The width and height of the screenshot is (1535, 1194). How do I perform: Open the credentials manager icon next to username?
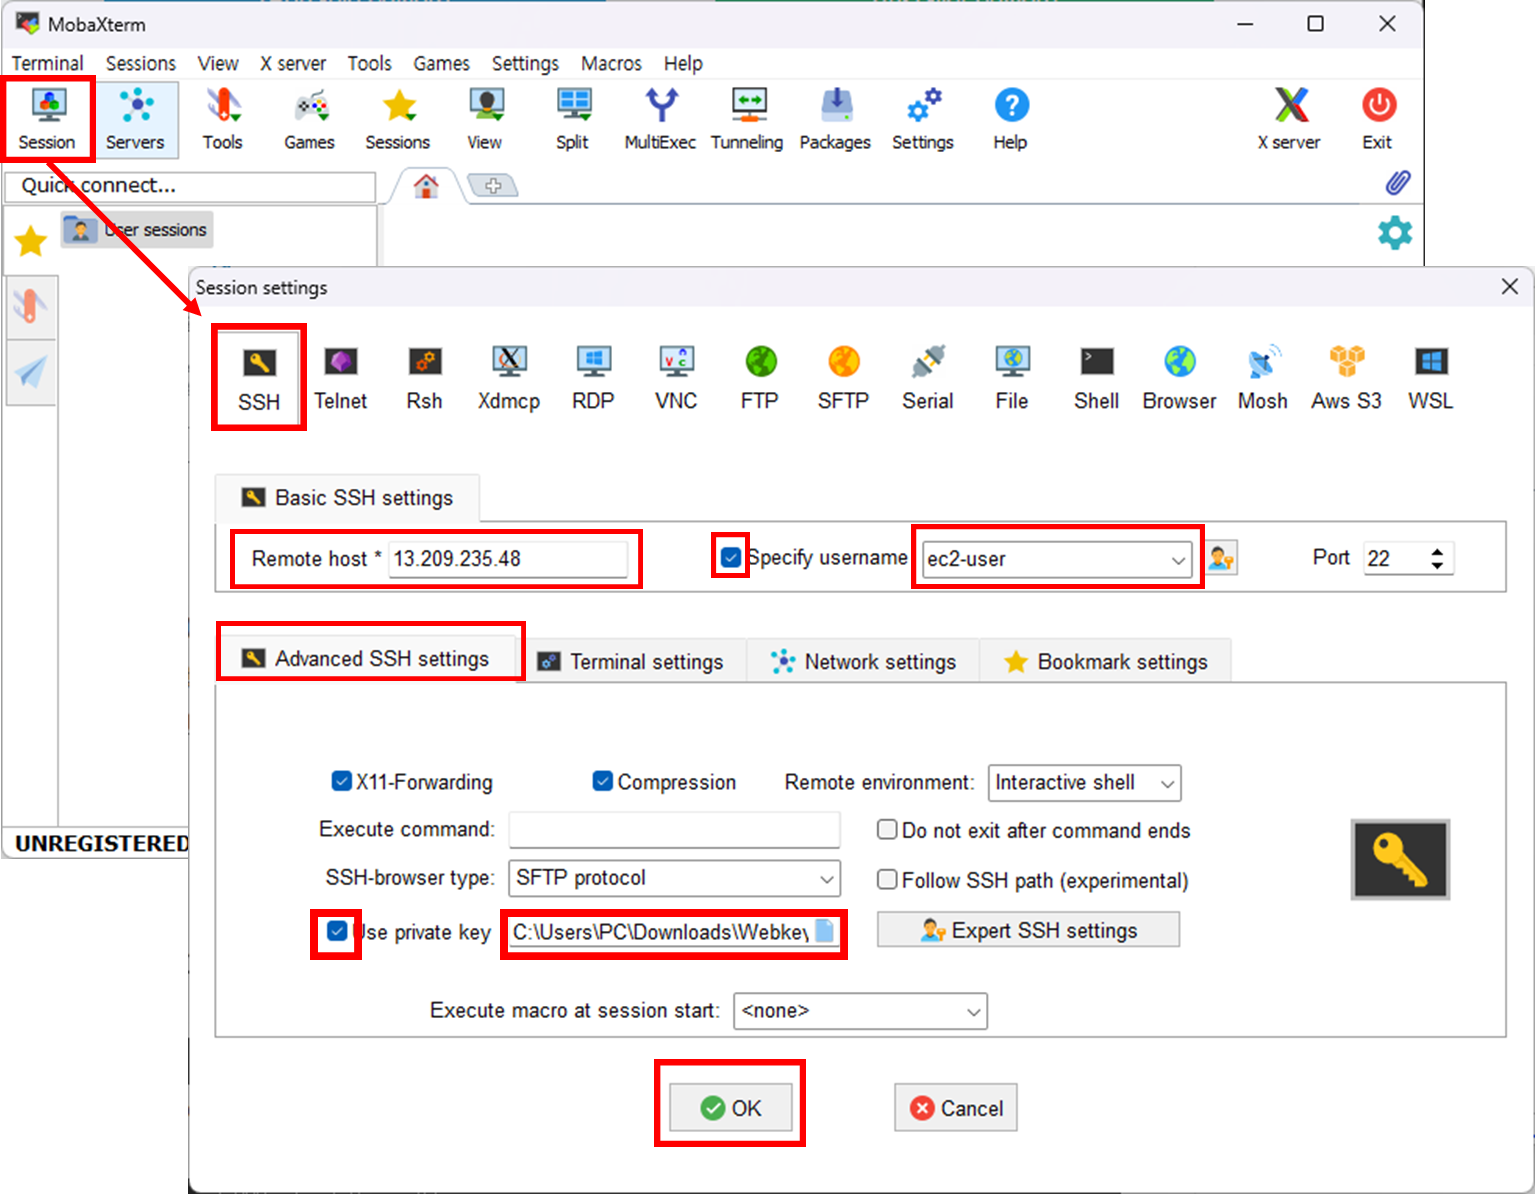[x=1221, y=558]
